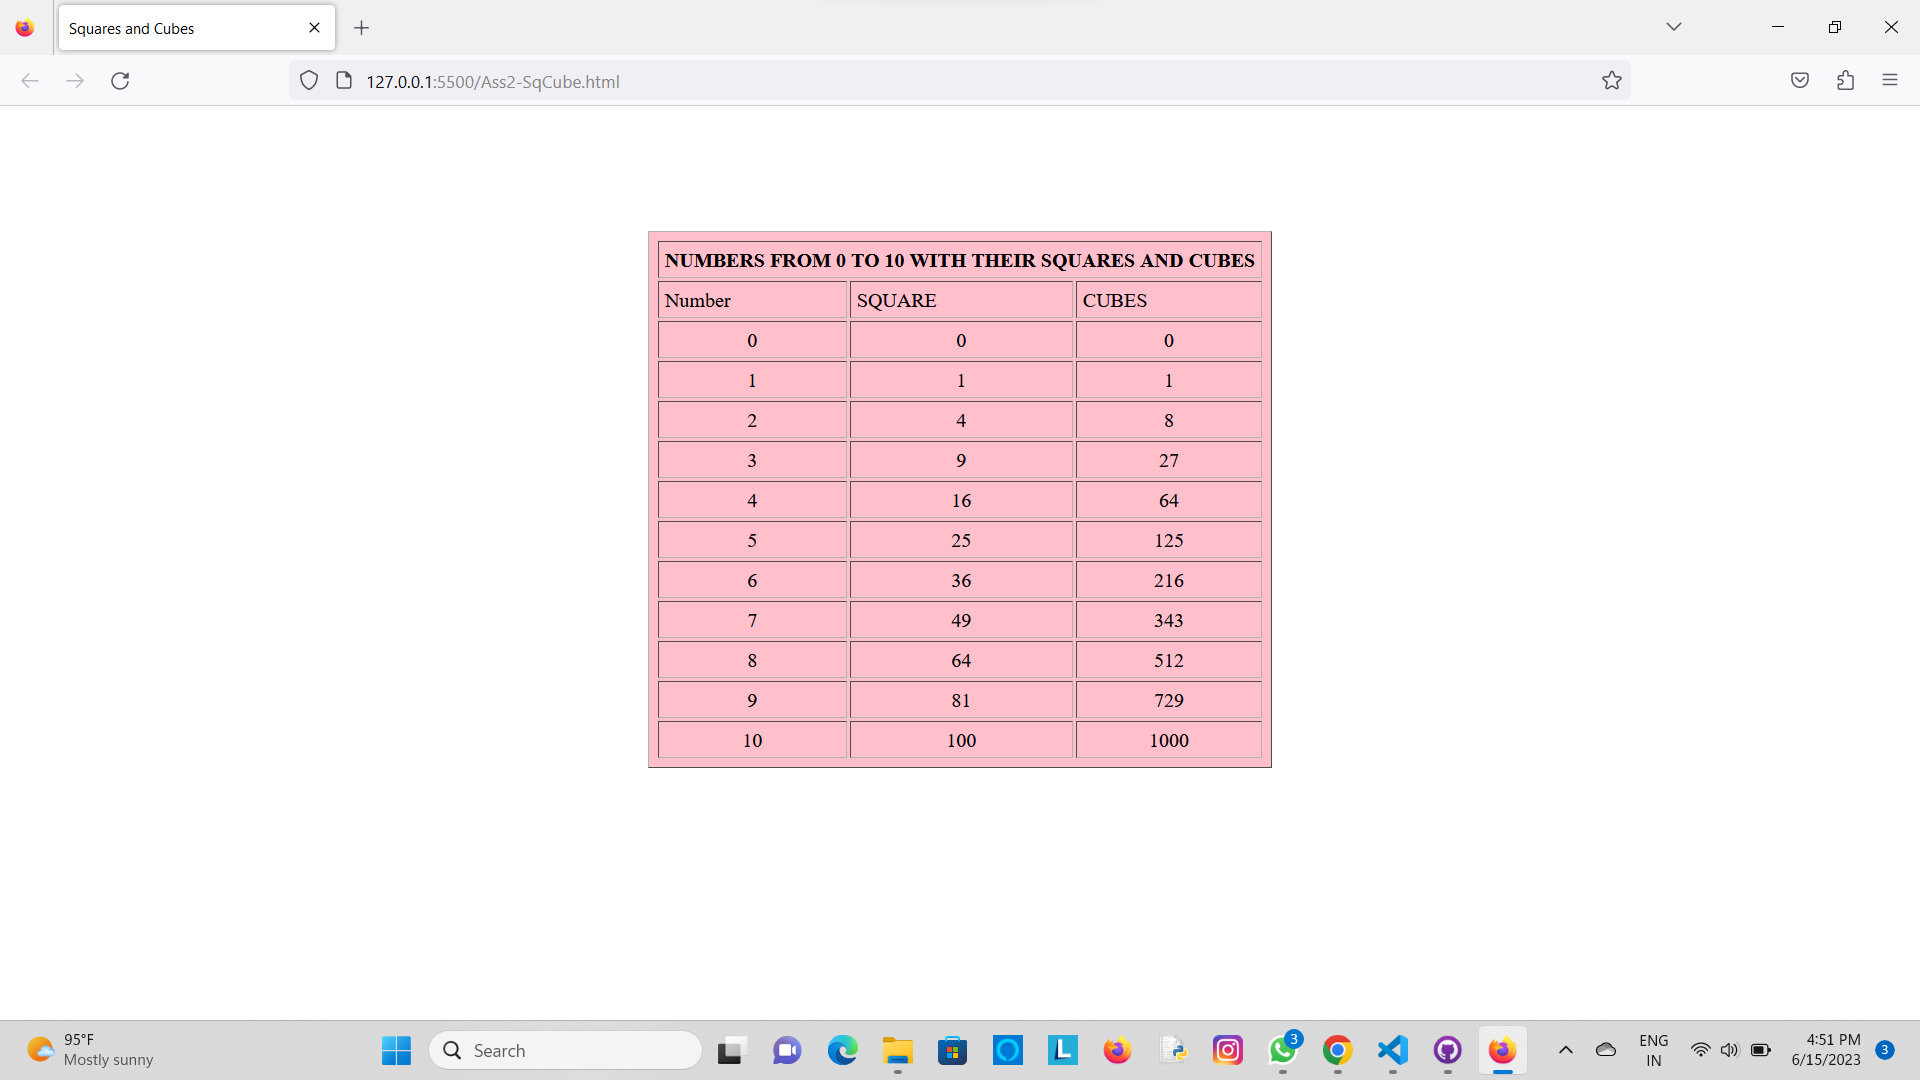Save the page to Pocket
Viewport: 1920px width, 1080px height.
click(x=1800, y=80)
